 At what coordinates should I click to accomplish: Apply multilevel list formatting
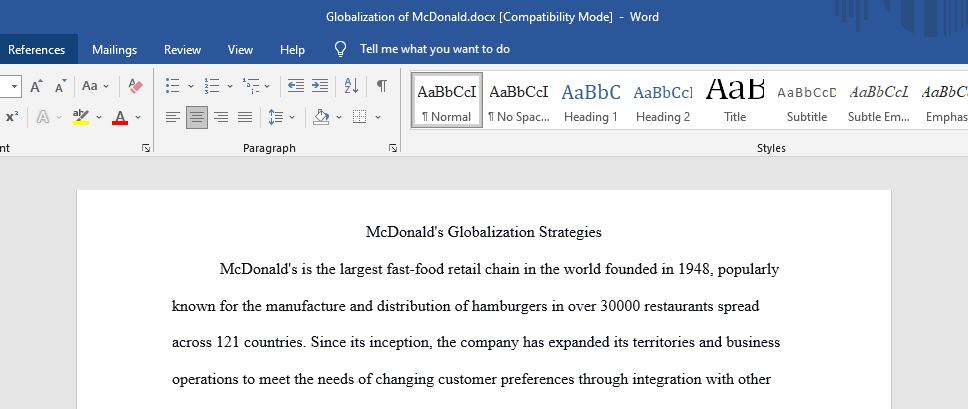click(251, 86)
